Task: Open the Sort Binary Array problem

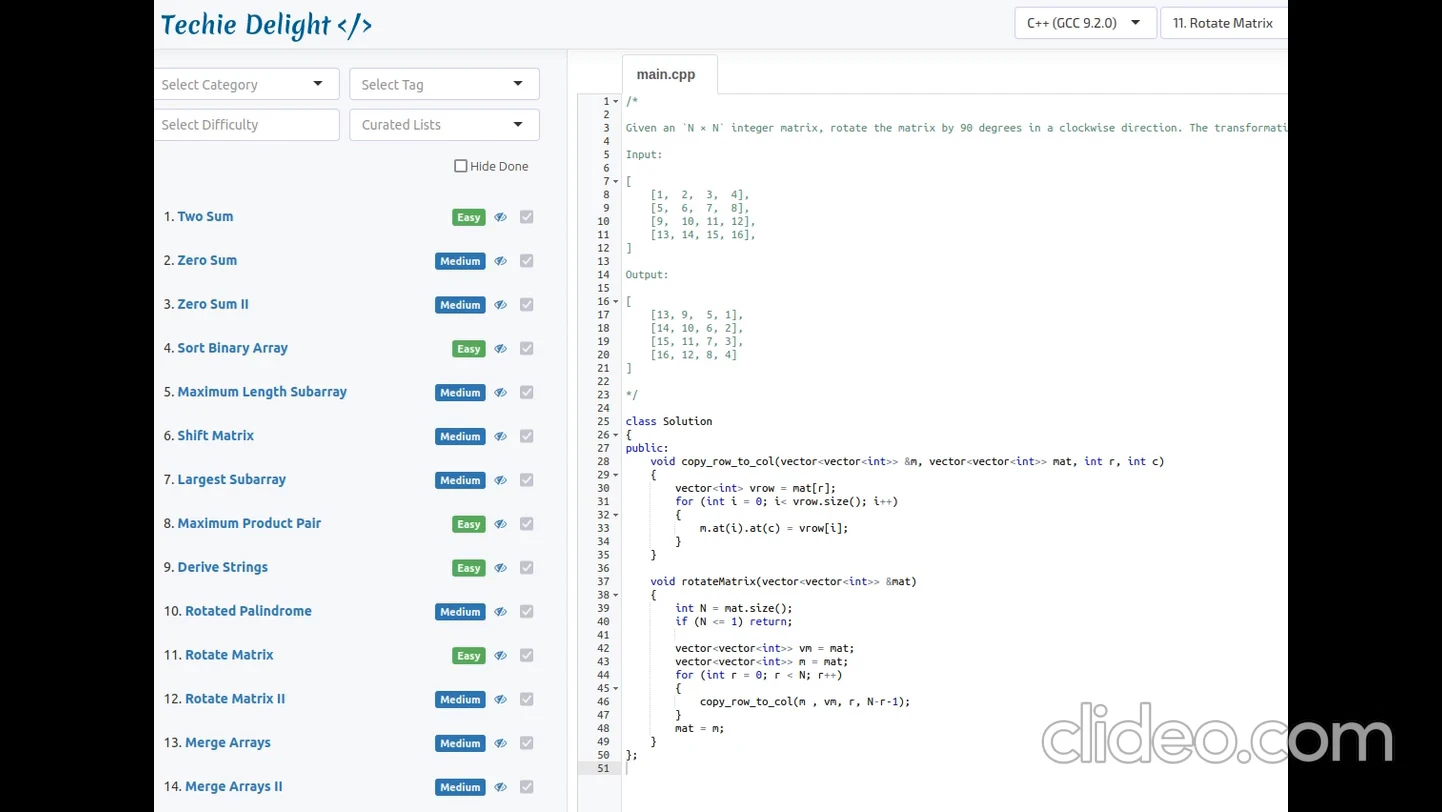Action: 232,348
